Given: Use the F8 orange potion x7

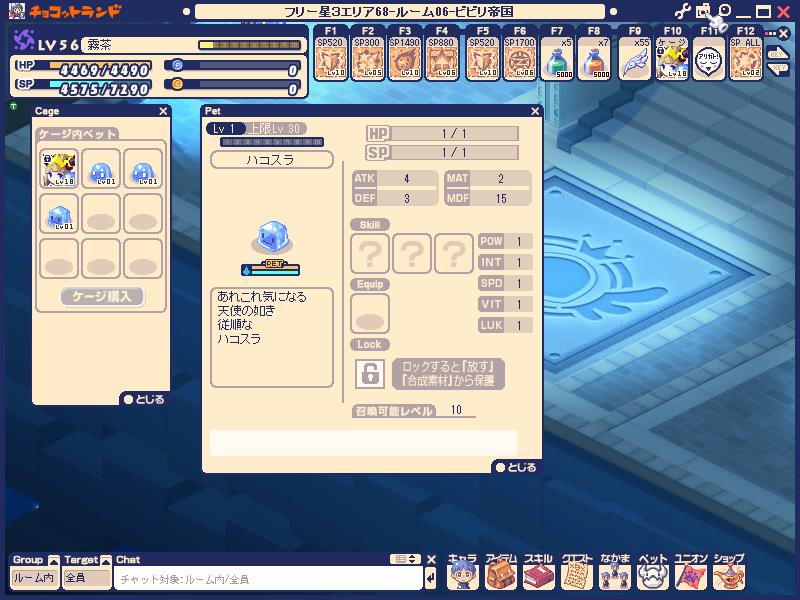Looking at the screenshot, I should pyautogui.click(x=594, y=58).
